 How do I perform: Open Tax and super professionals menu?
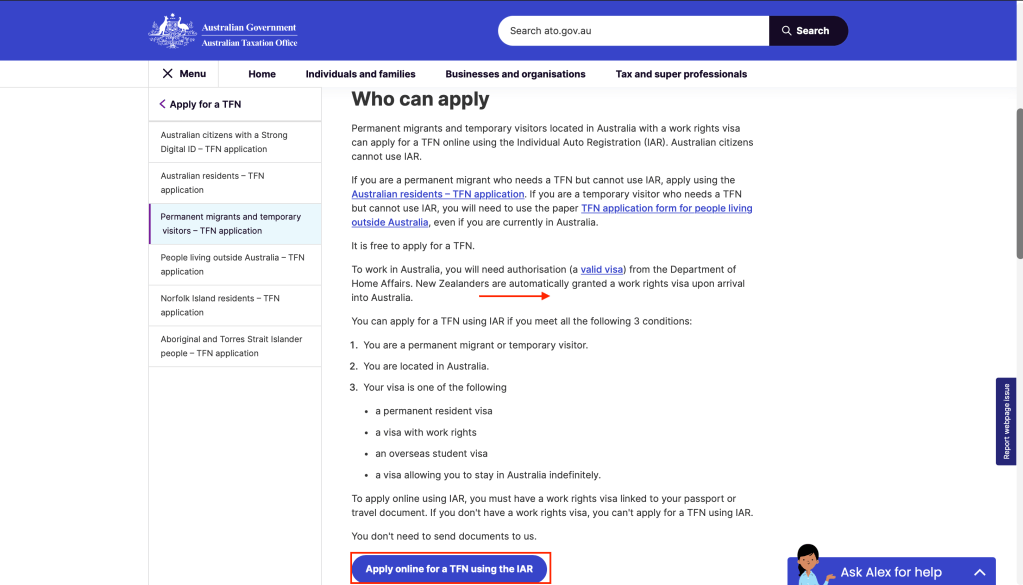681,74
